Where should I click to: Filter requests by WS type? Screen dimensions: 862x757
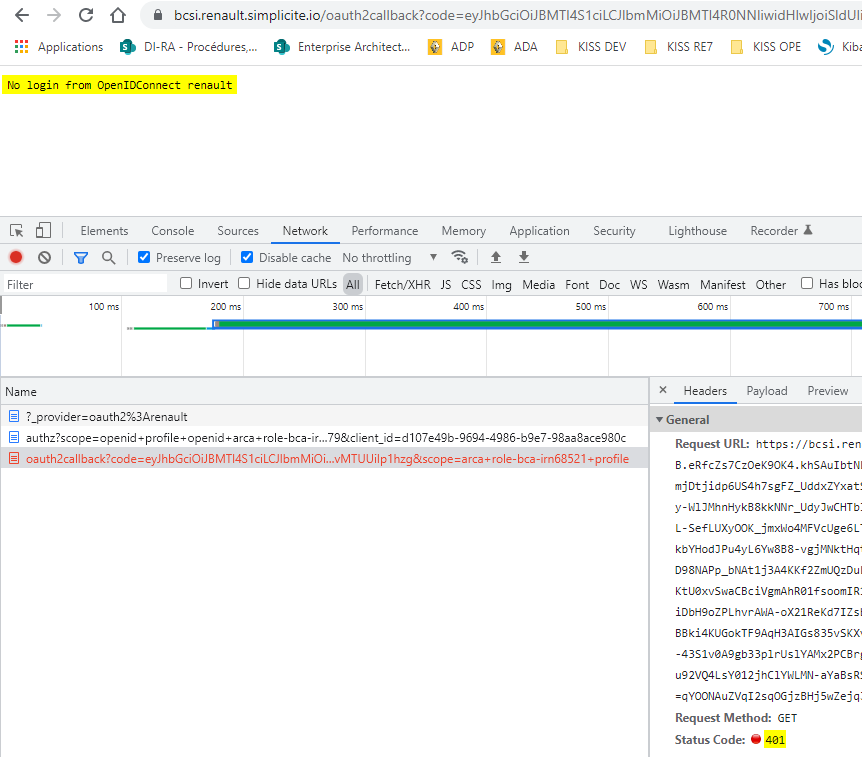click(639, 284)
